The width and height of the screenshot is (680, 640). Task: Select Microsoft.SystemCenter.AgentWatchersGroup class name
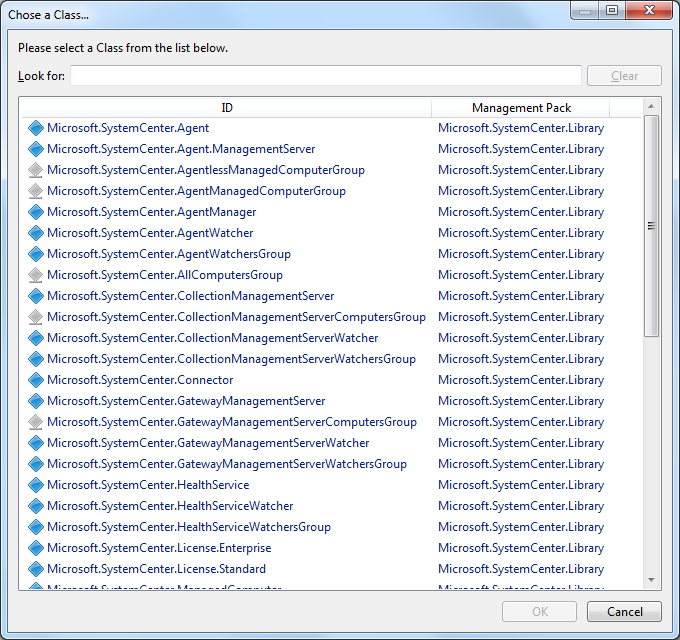[169, 254]
